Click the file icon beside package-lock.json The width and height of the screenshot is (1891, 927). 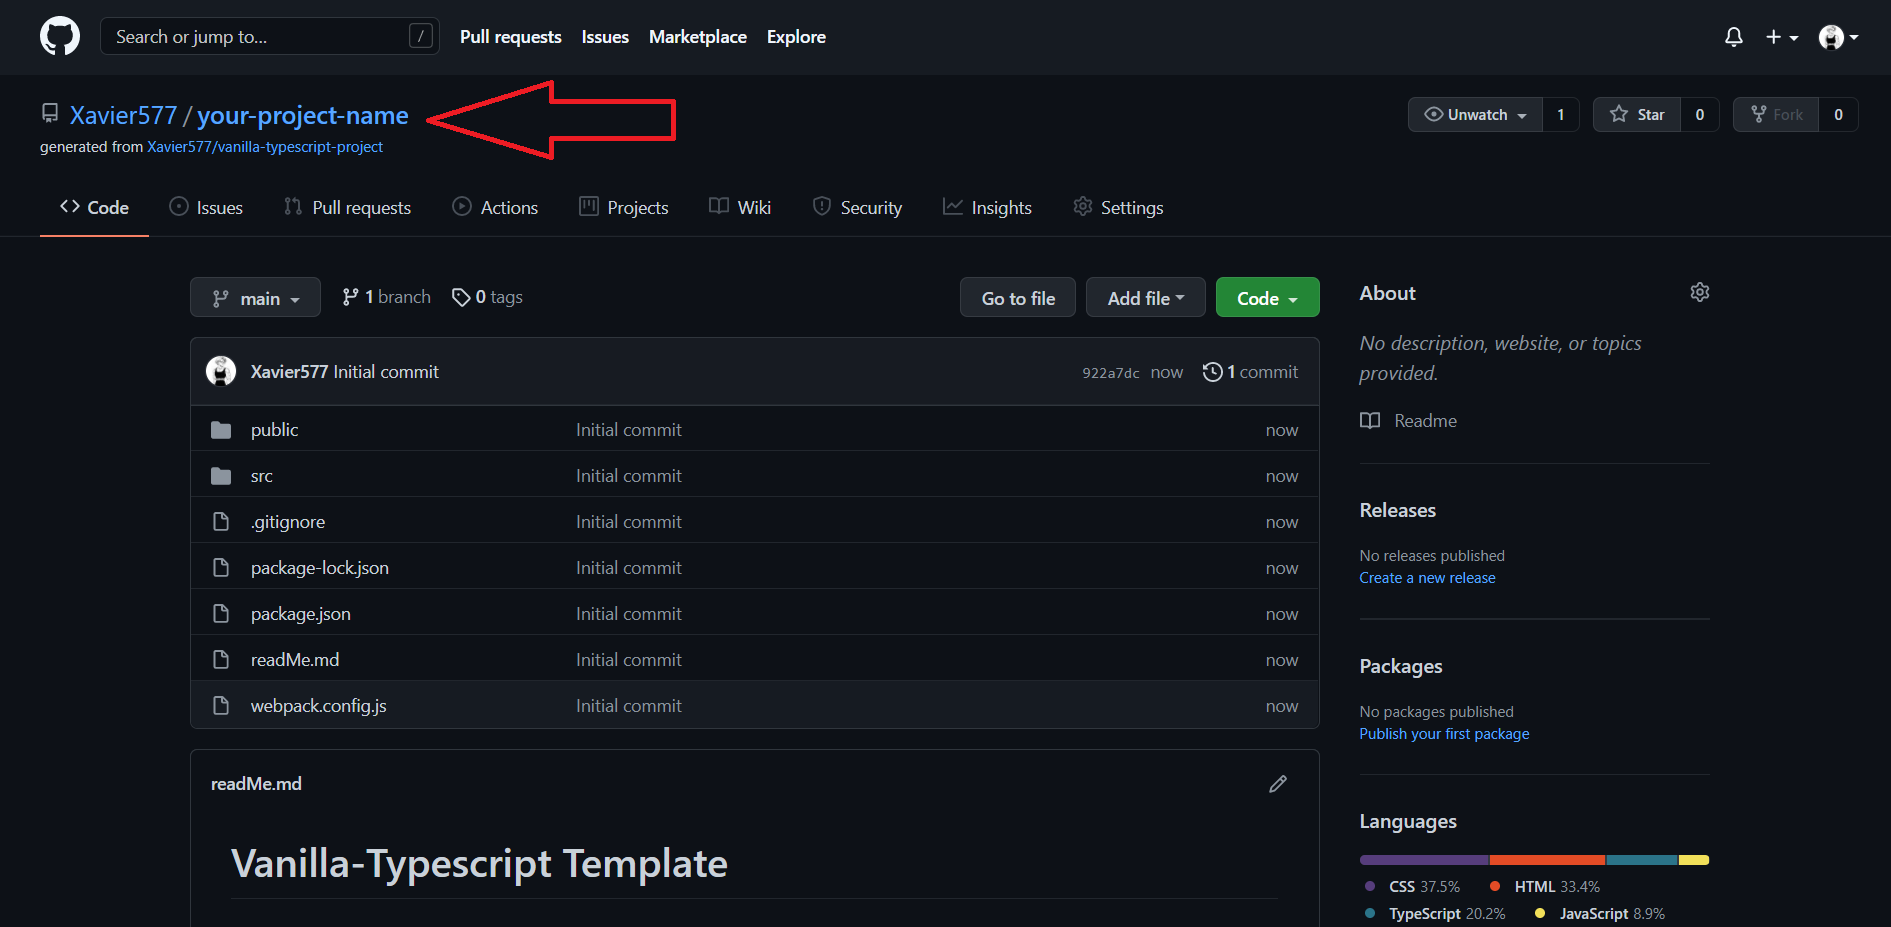click(x=221, y=568)
